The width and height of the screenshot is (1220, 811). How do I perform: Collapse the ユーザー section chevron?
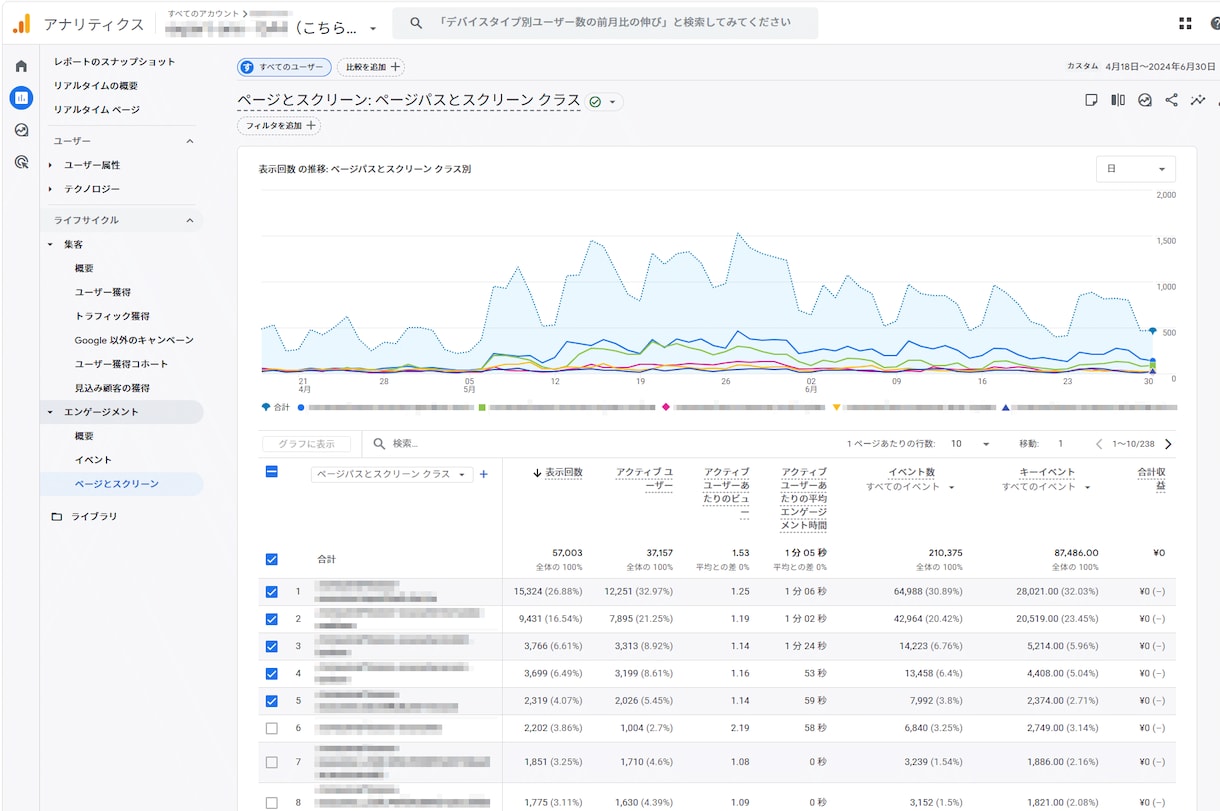point(190,141)
